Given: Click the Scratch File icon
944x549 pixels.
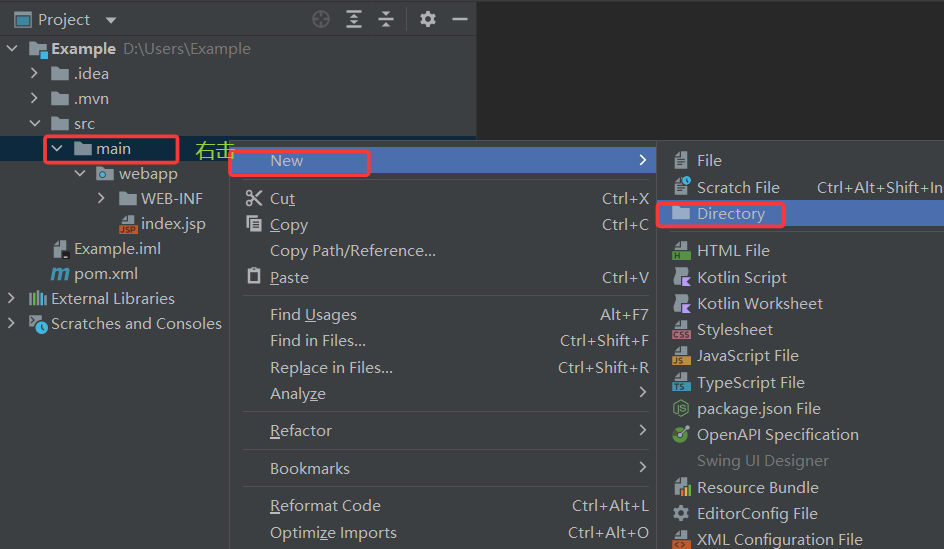Looking at the screenshot, I should pos(682,187).
